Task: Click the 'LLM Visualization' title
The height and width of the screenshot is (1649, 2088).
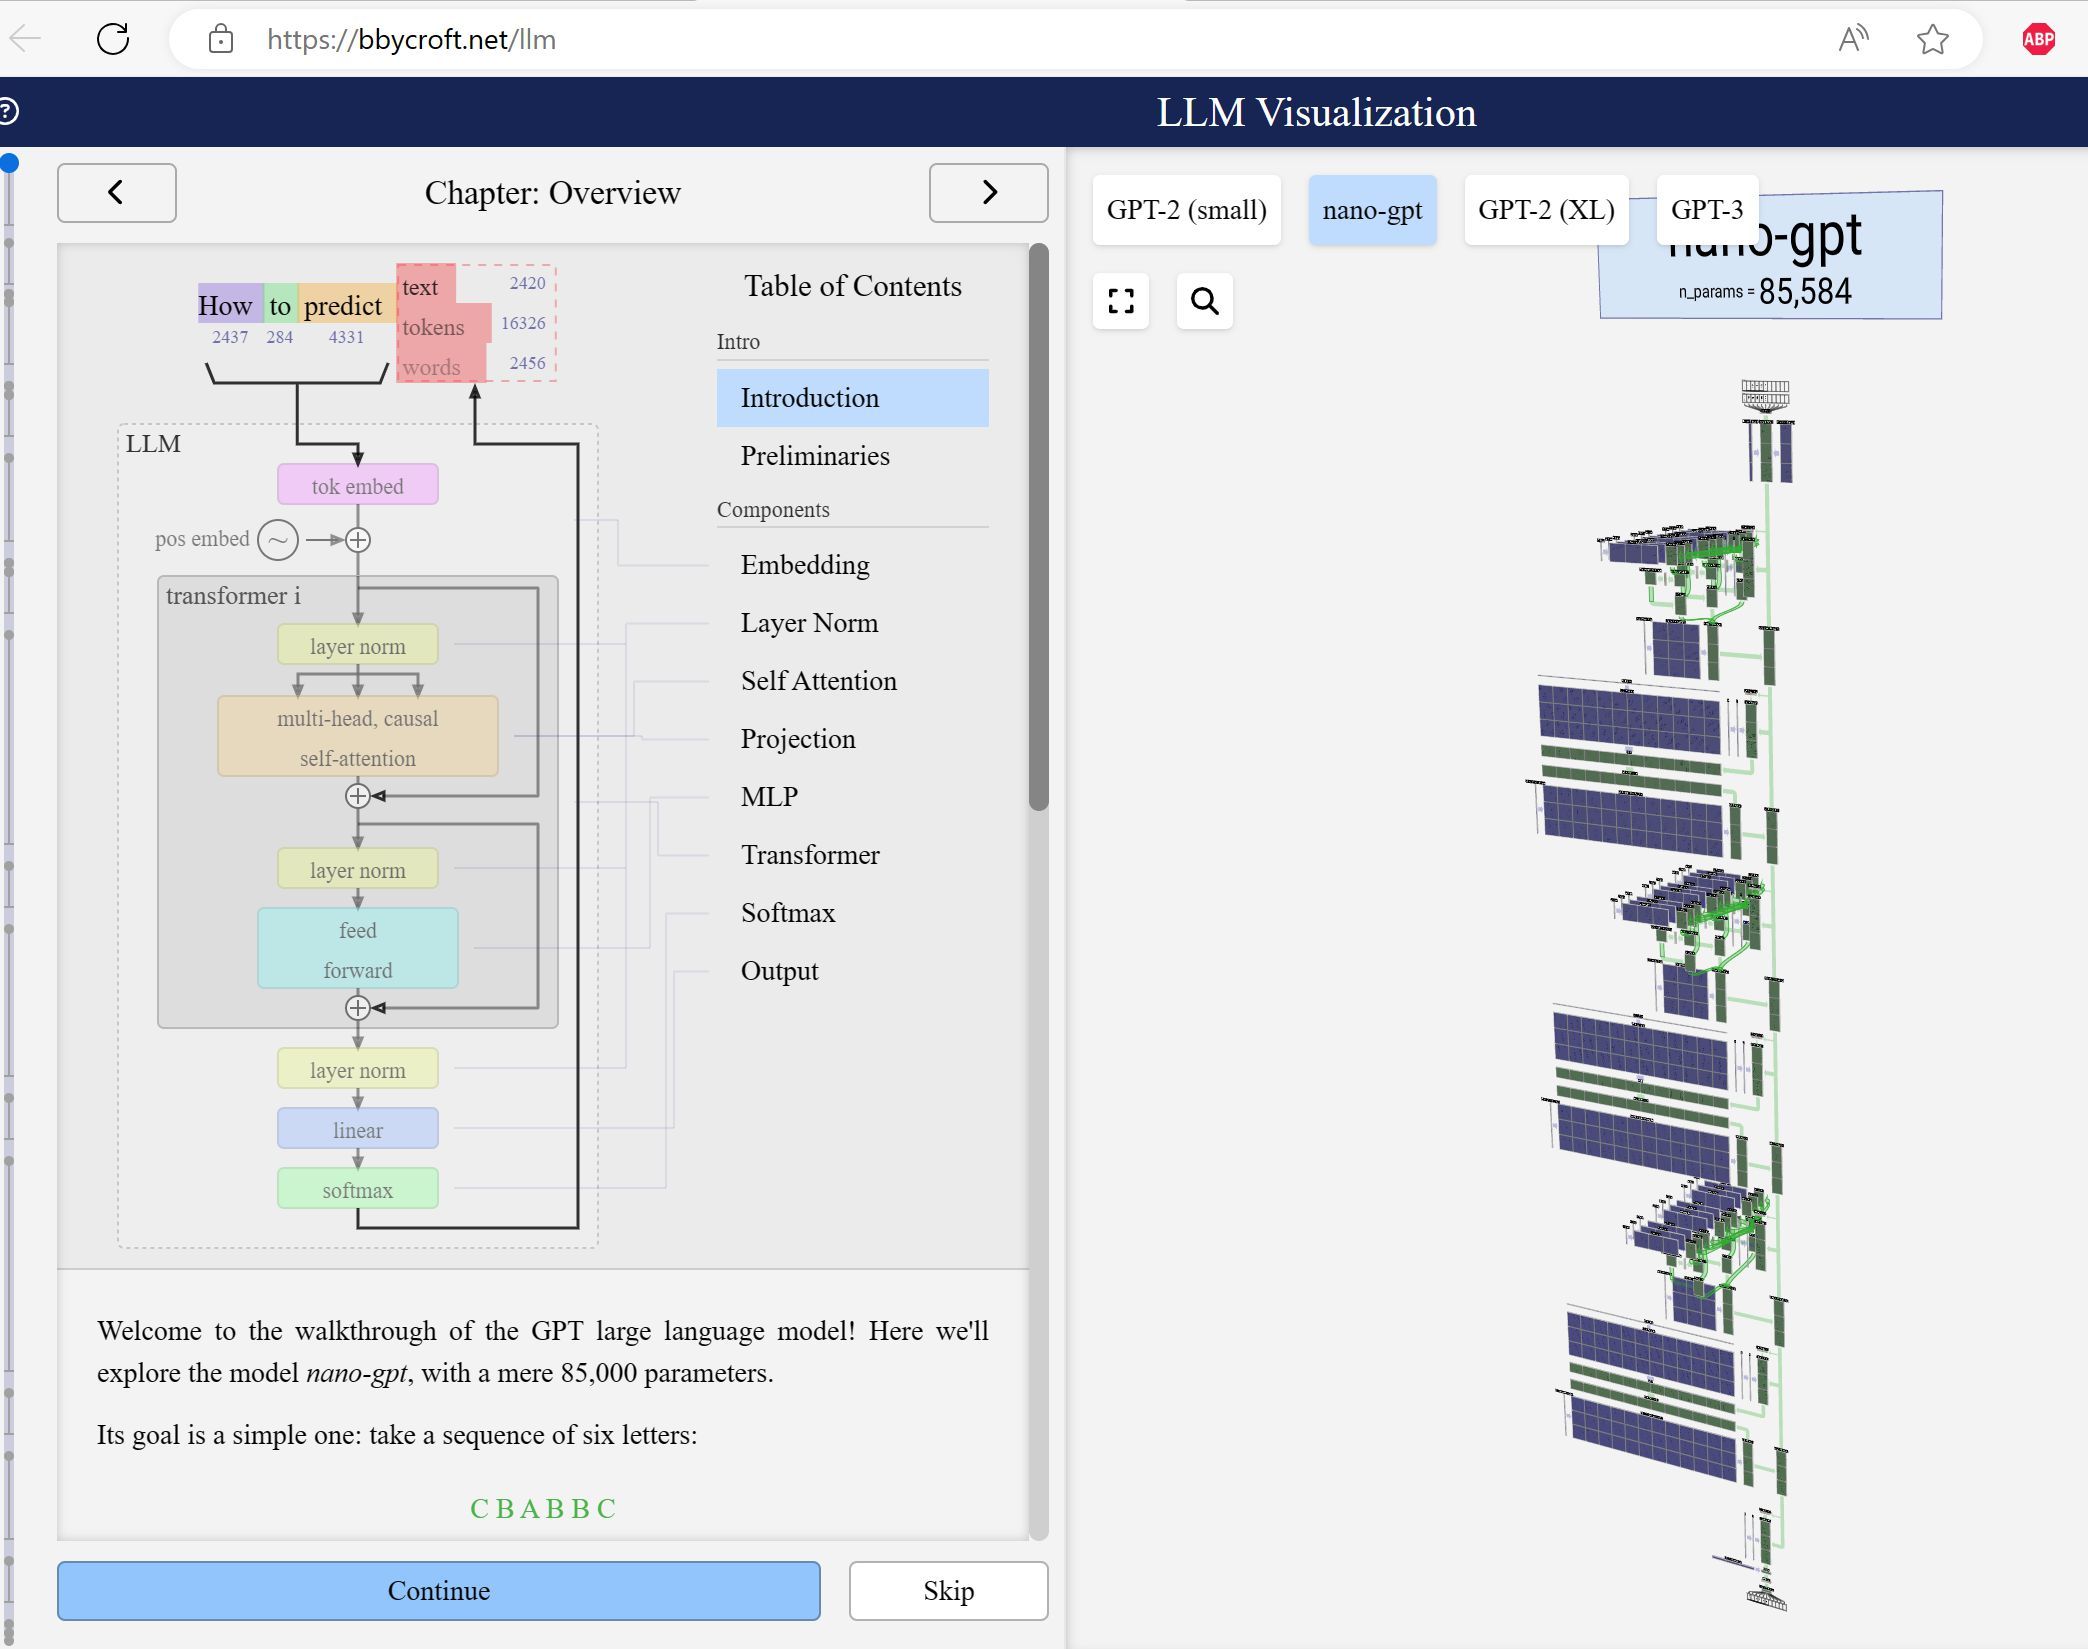Action: (x=1316, y=112)
